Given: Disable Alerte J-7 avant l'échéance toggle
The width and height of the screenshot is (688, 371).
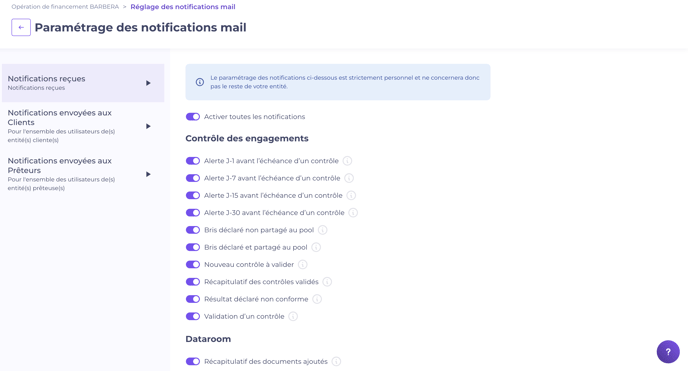Looking at the screenshot, I should tap(193, 178).
